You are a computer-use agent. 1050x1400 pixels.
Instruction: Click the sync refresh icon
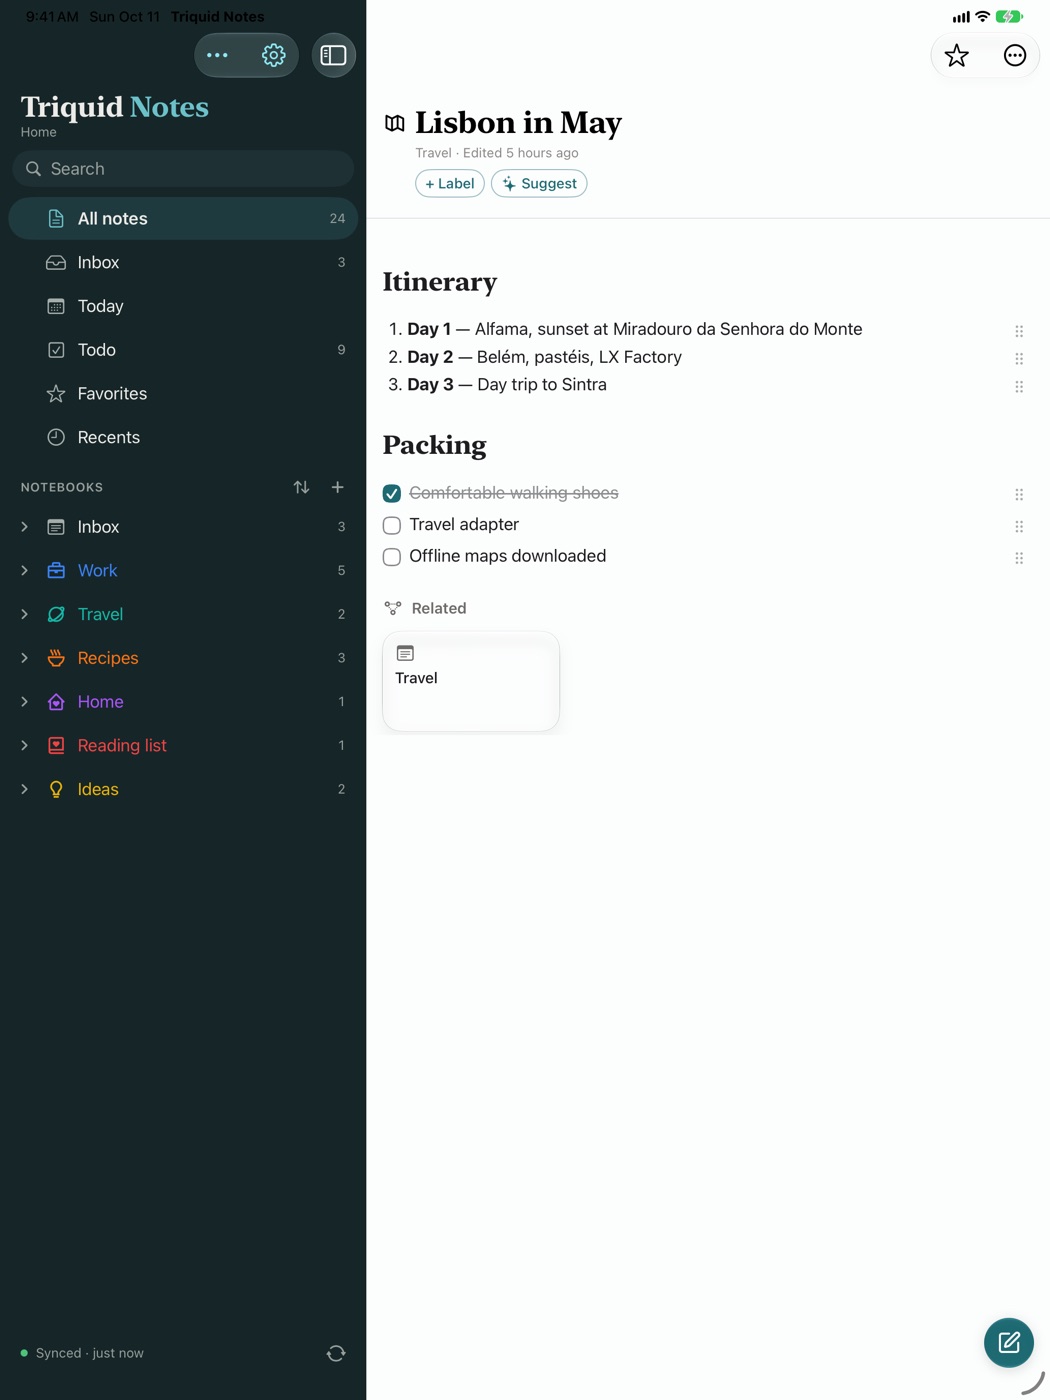pos(336,1353)
